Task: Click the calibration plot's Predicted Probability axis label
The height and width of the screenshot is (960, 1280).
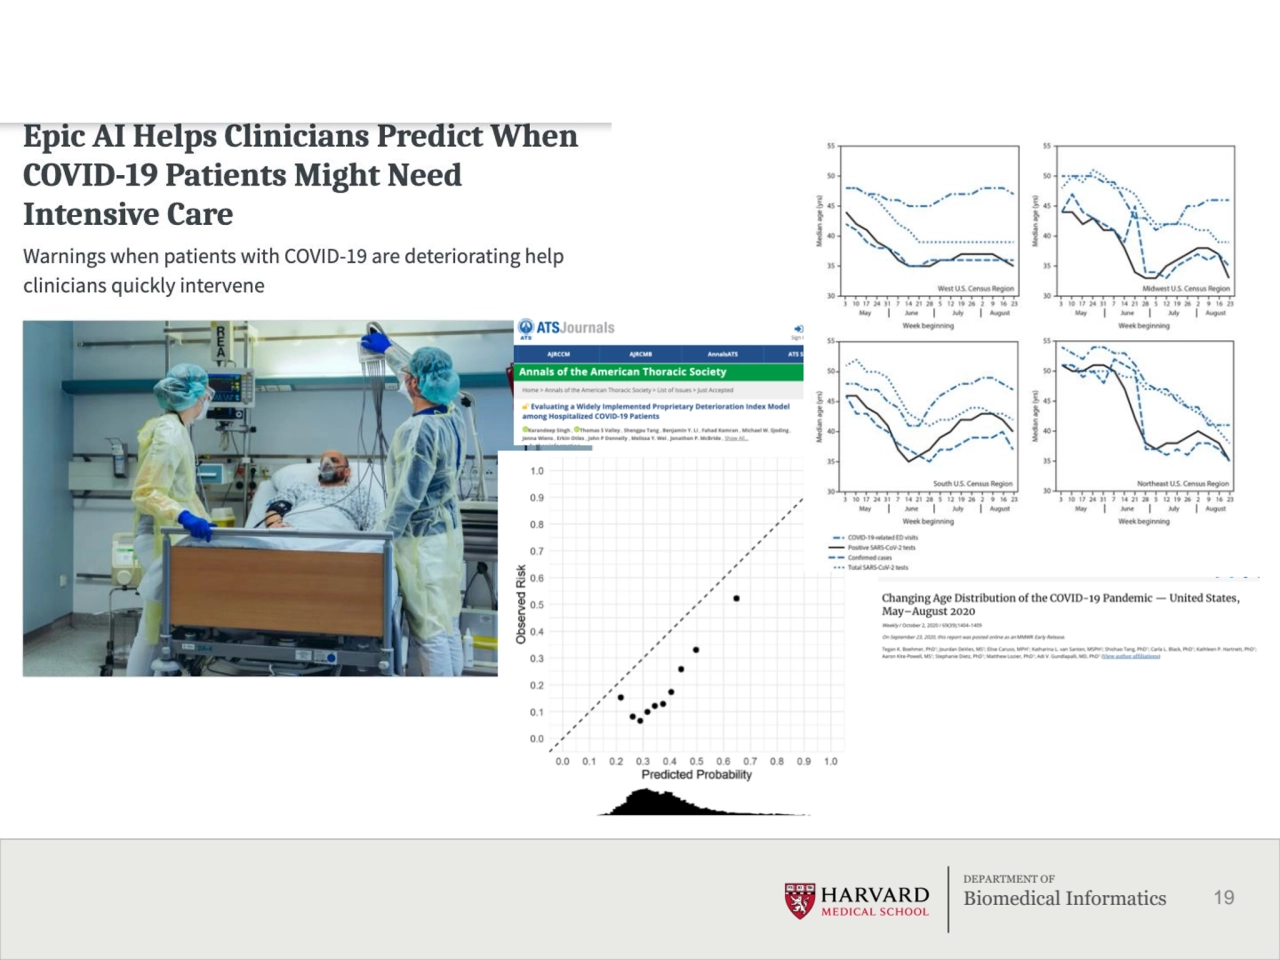Action: pos(696,774)
